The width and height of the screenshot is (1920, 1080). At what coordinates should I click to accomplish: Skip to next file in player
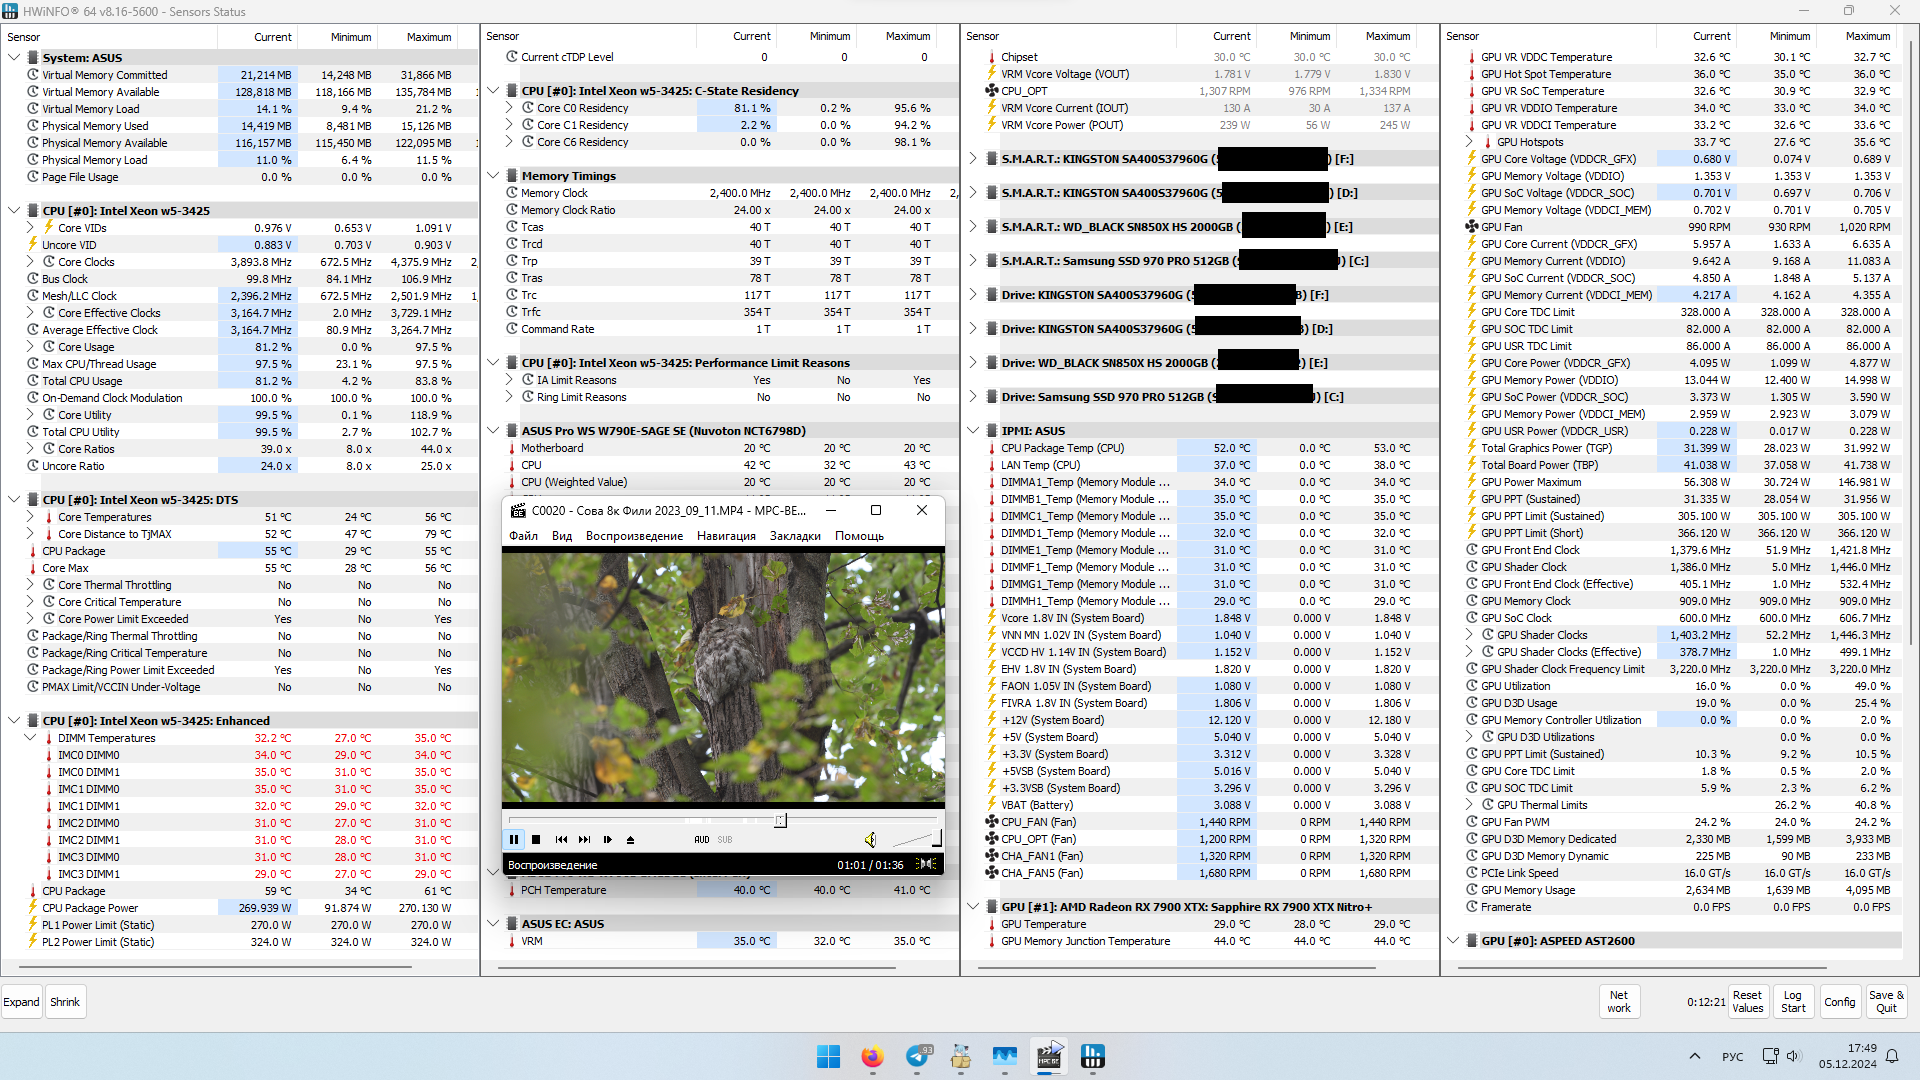[x=584, y=840]
